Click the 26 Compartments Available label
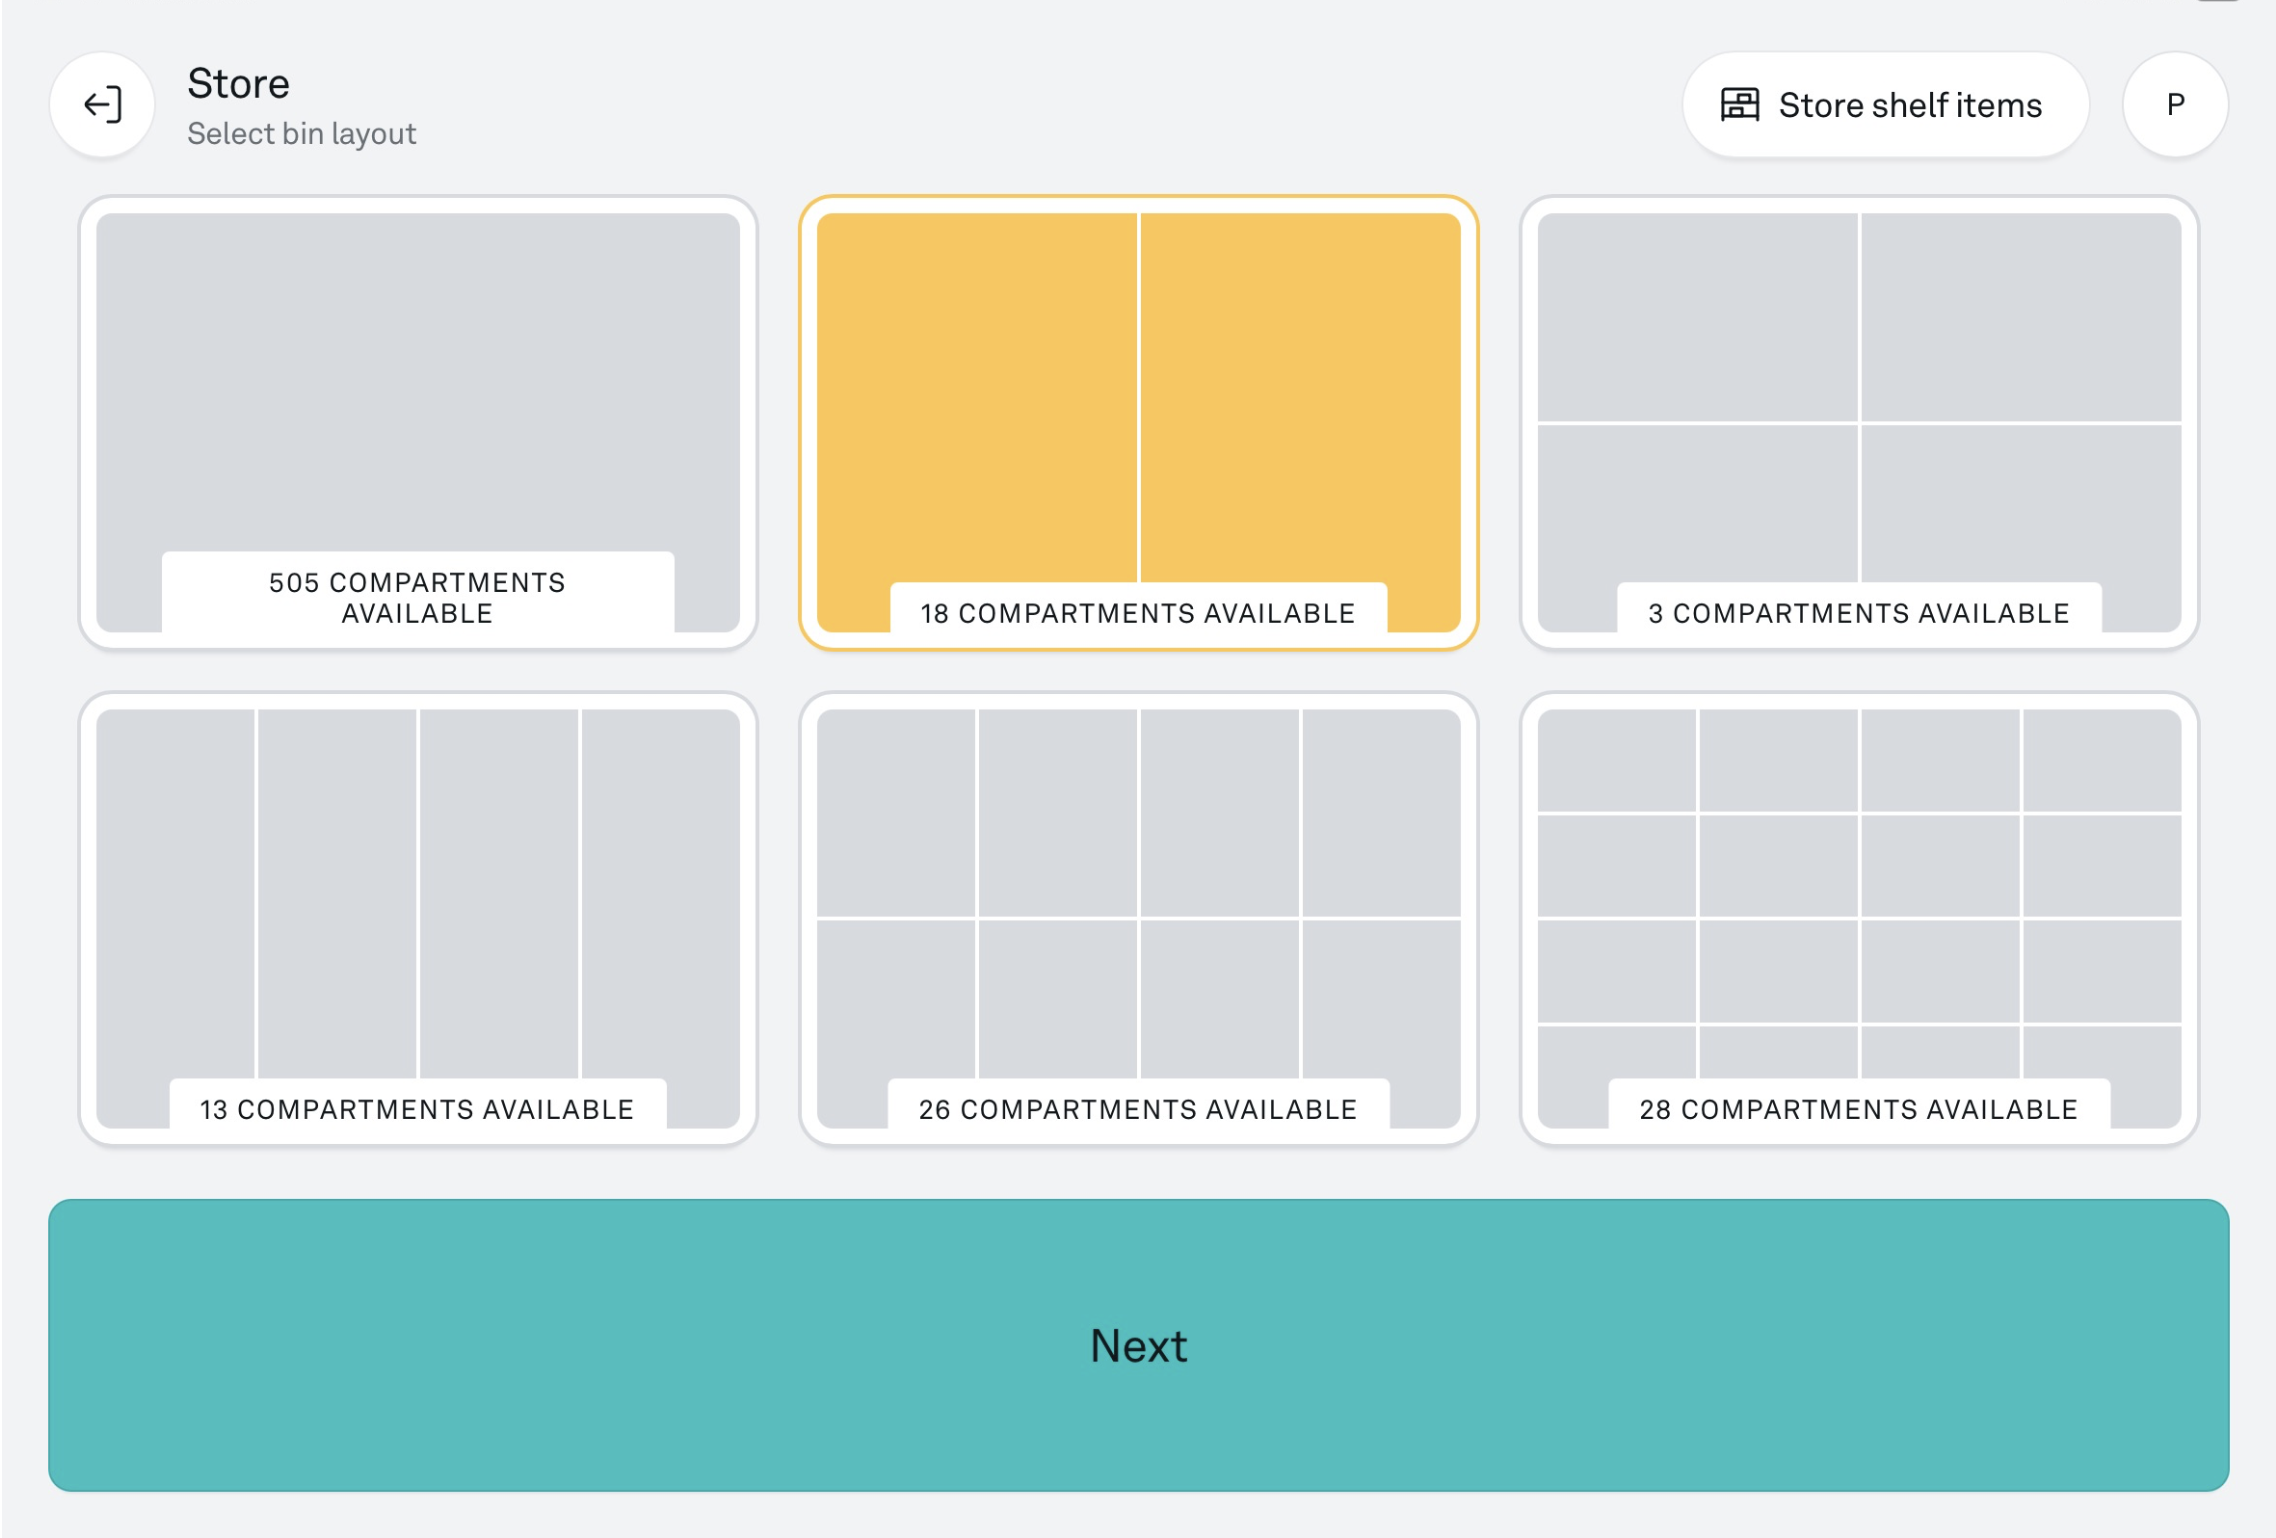Viewport: 2276px width, 1538px height. [x=1138, y=1109]
